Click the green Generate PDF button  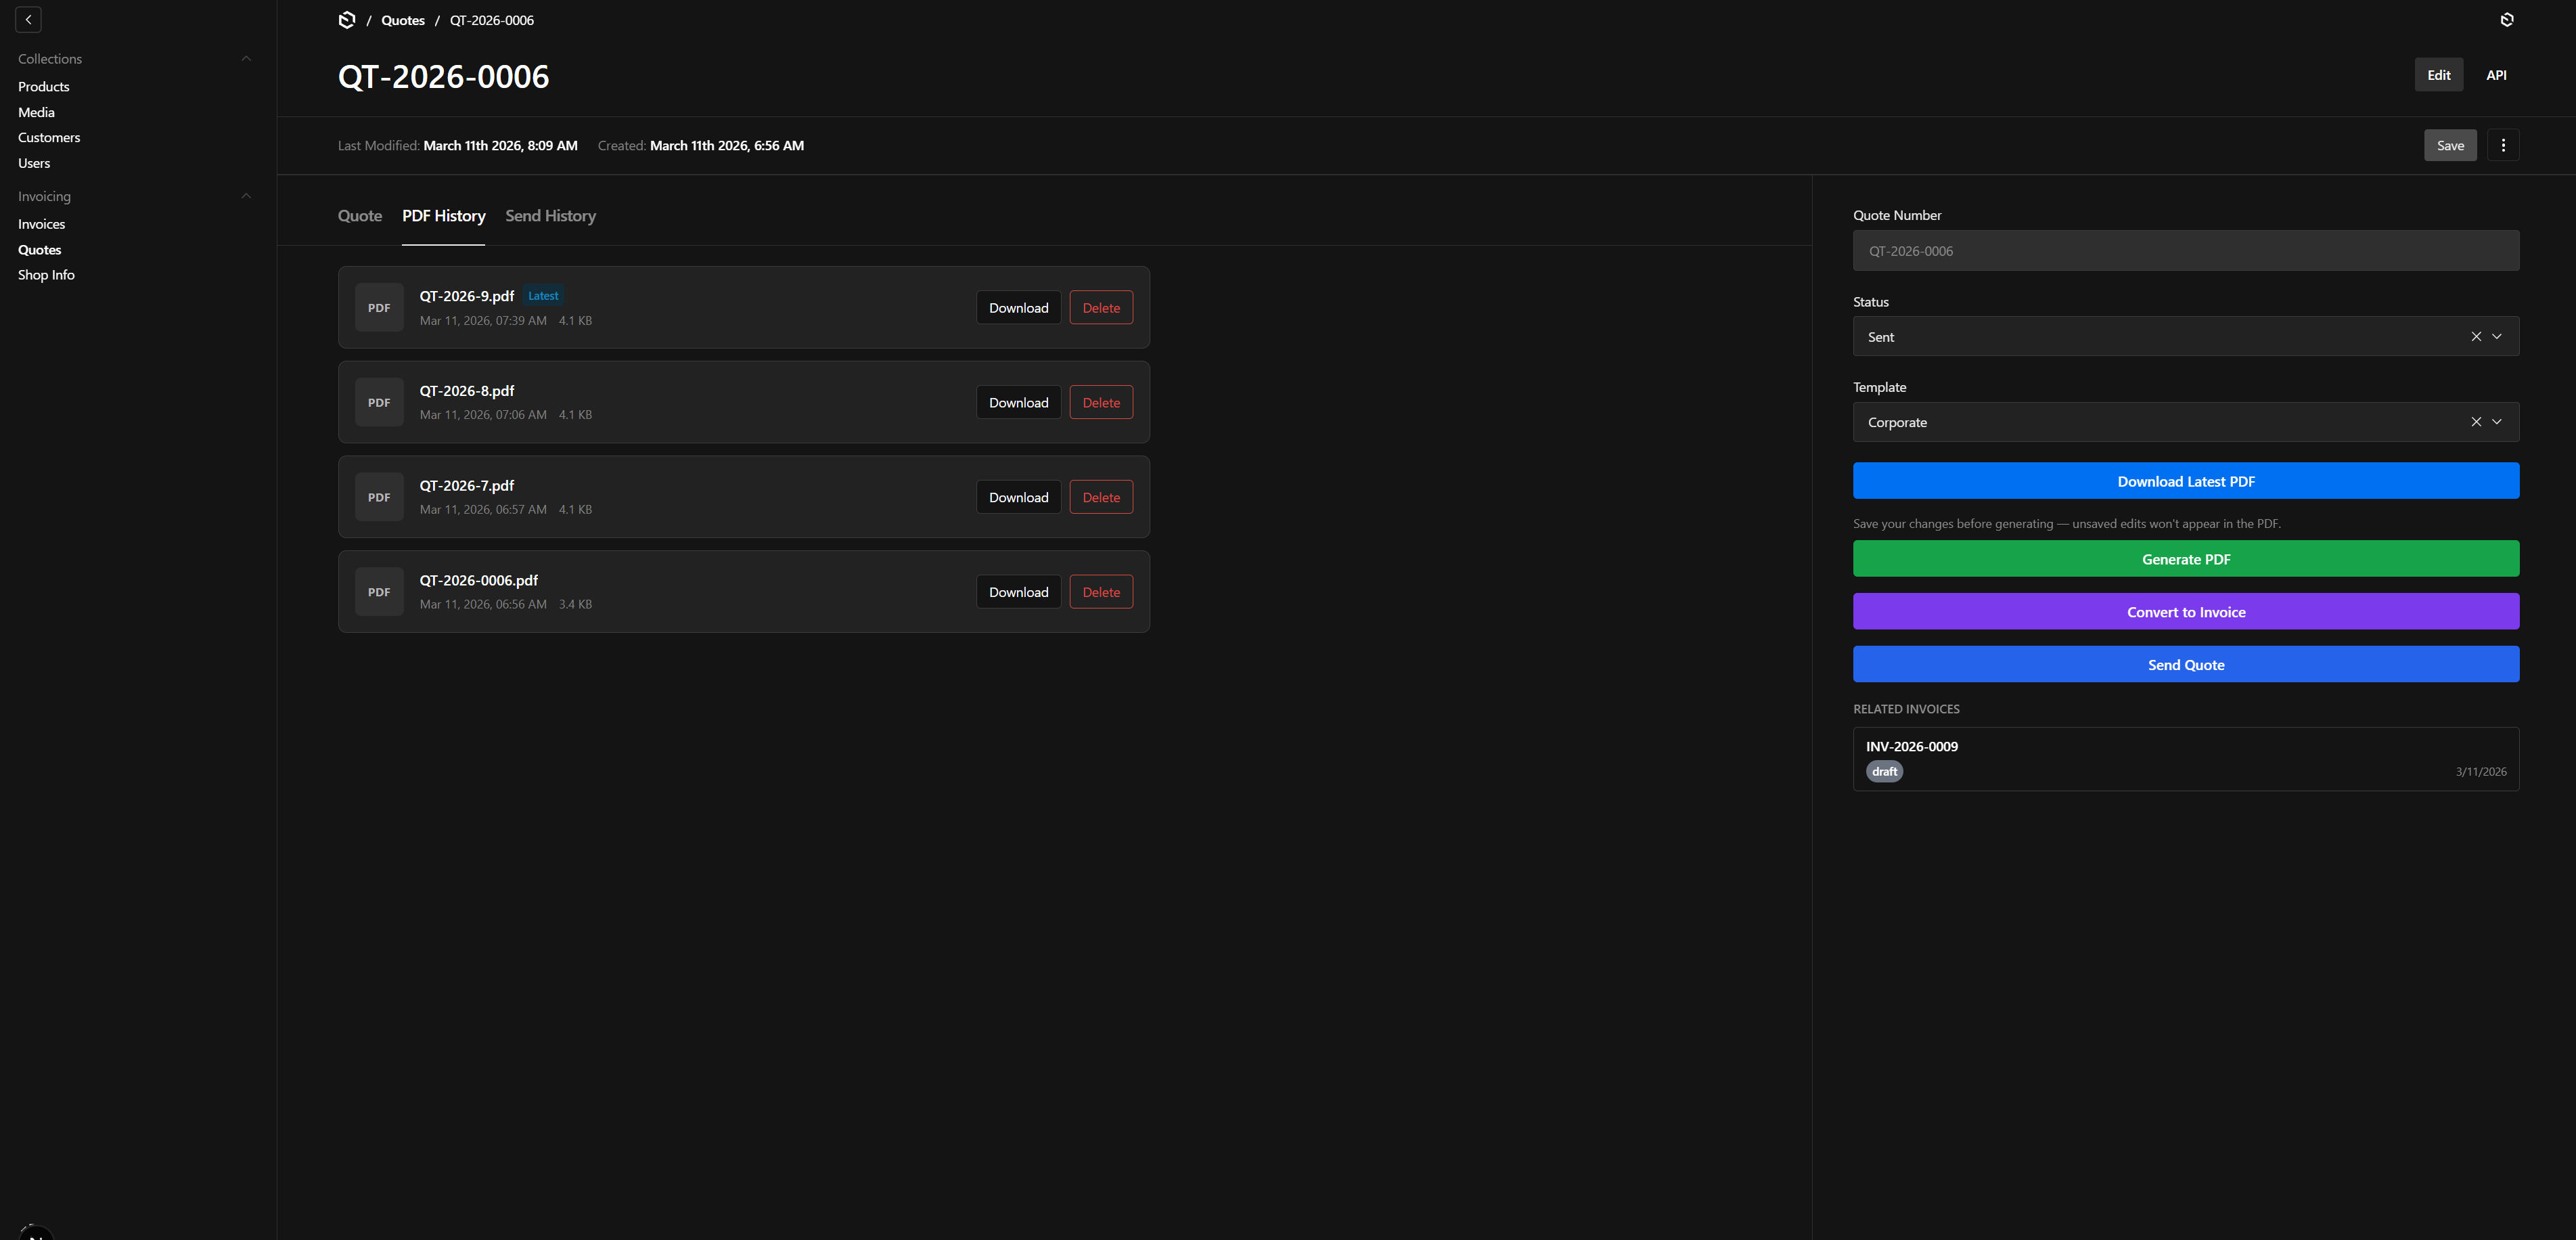click(2186, 559)
